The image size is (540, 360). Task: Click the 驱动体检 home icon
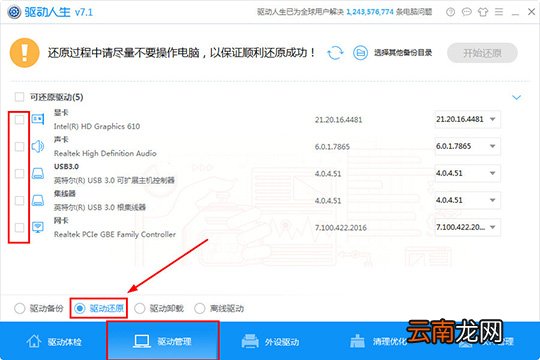pyautogui.click(x=34, y=341)
